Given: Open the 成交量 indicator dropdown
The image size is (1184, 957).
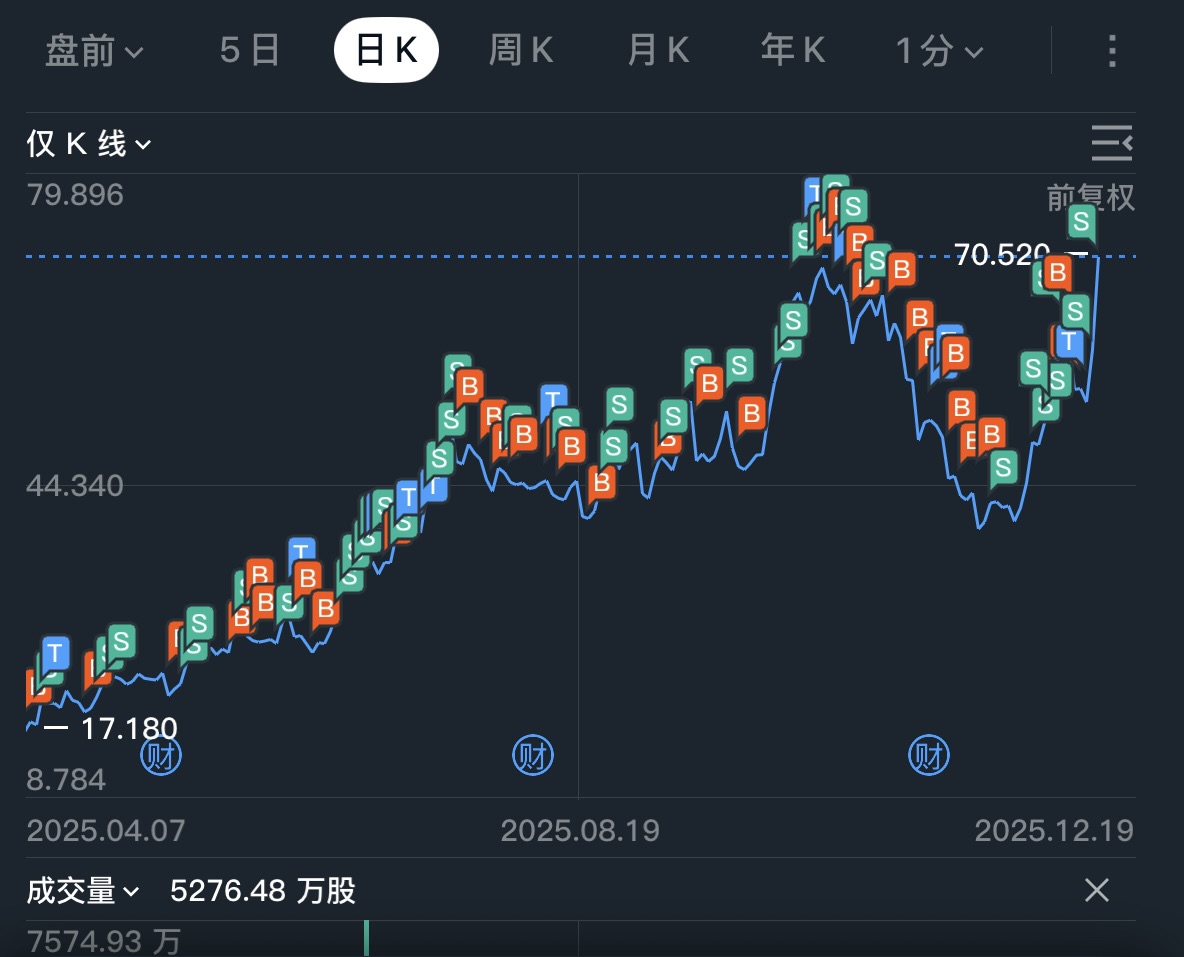Looking at the screenshot, I should pyautogui.click(x=83, y=890).
